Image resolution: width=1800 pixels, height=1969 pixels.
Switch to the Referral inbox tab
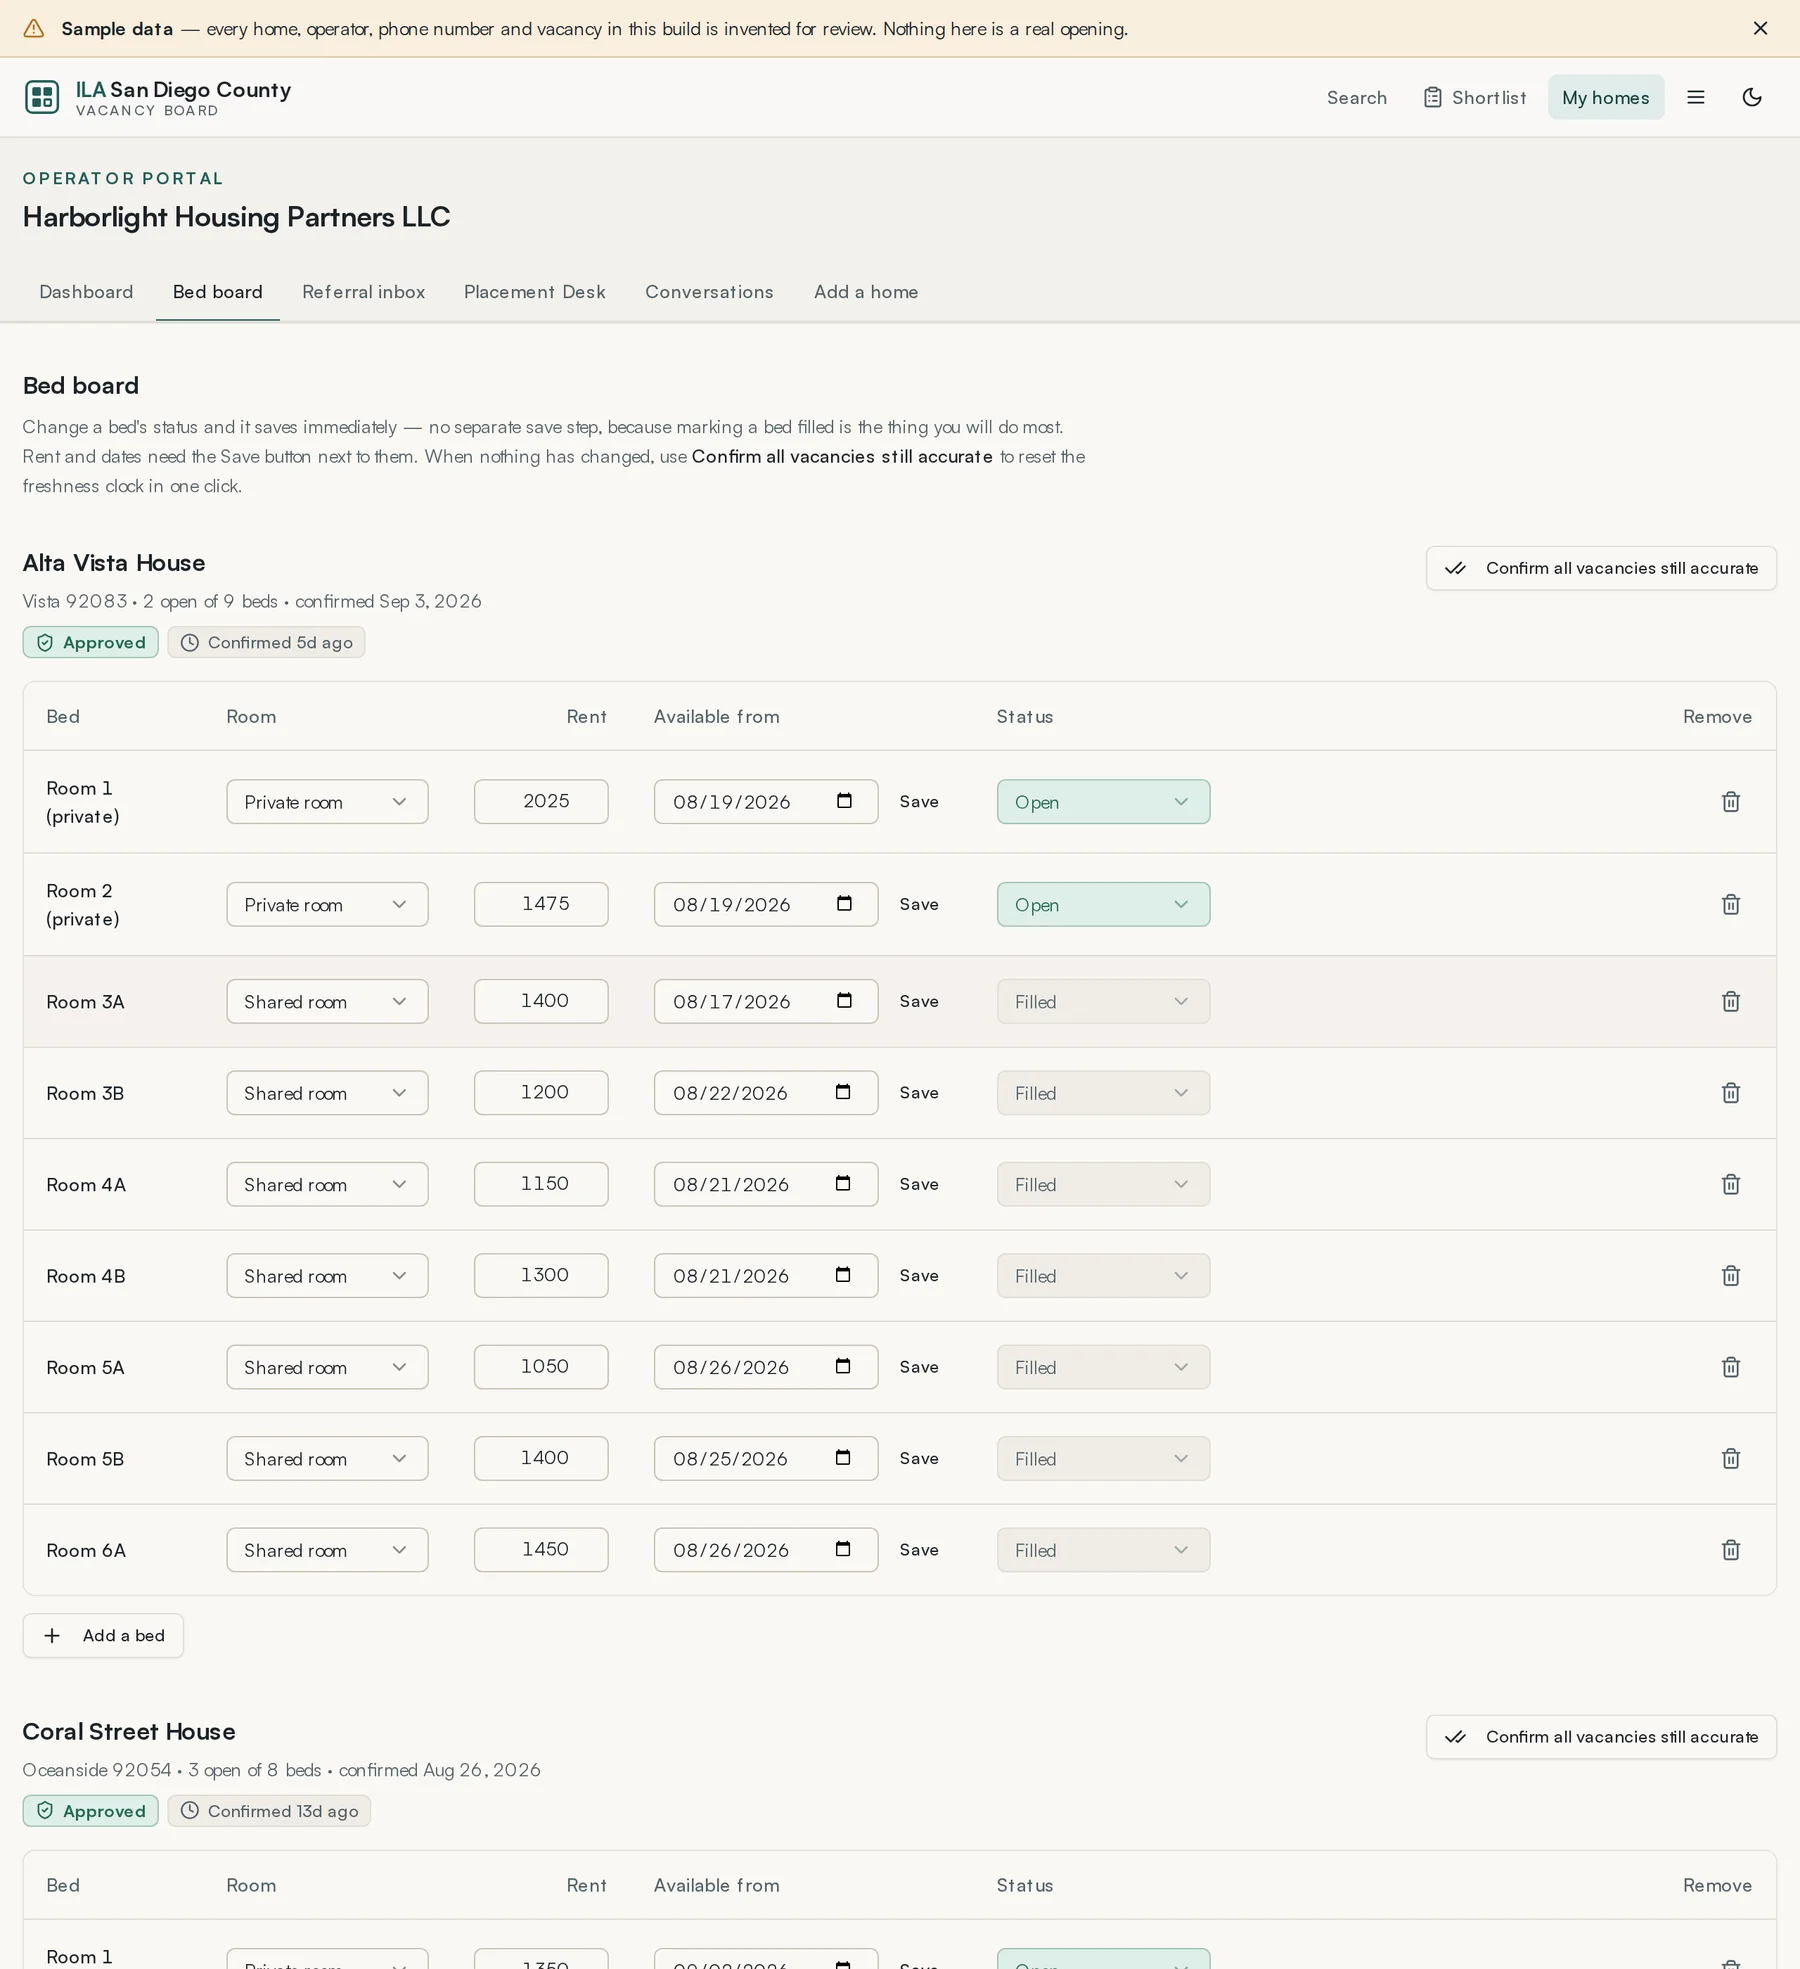(x=364, y=292)
